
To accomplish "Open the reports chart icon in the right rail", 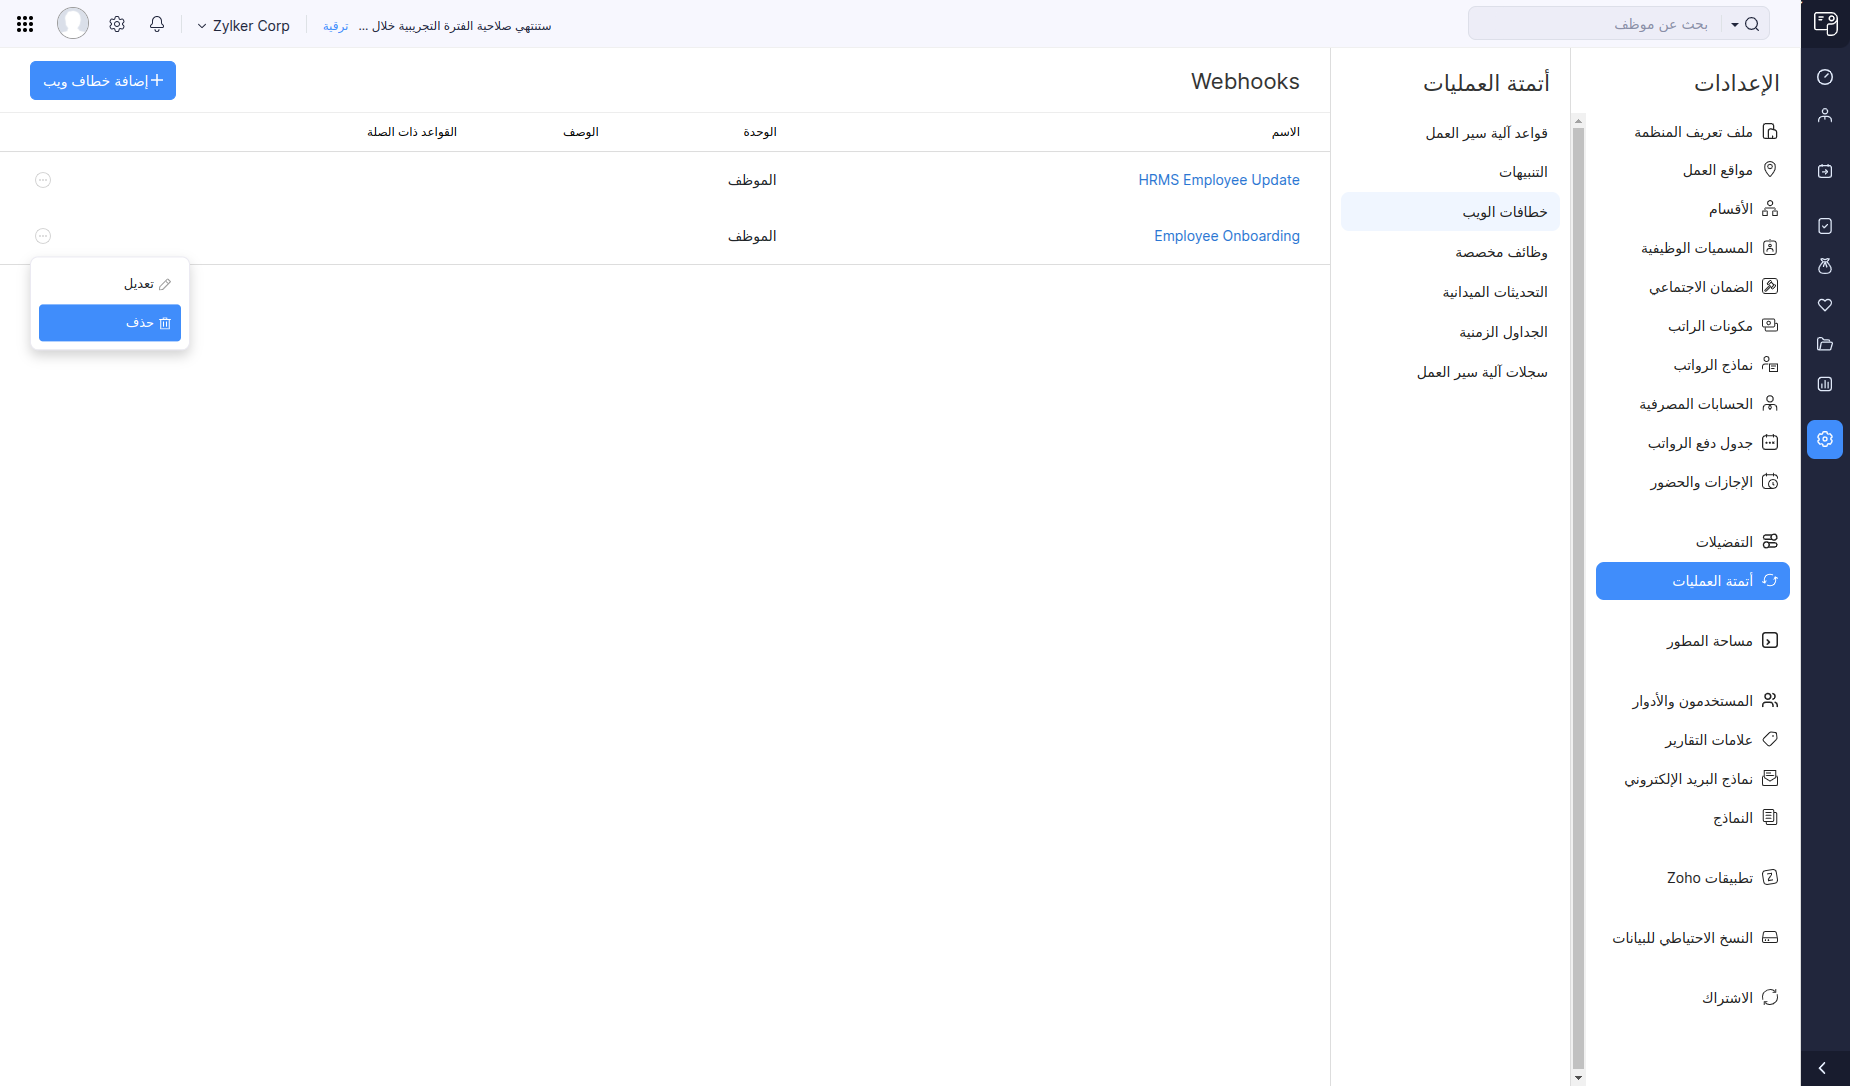I will click(x=1825, y=384).
